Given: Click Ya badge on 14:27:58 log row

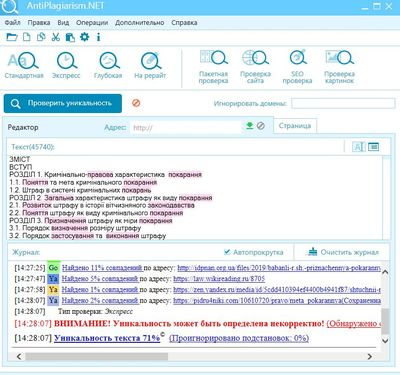Looking at the screenshot, I should click(53, 289).
